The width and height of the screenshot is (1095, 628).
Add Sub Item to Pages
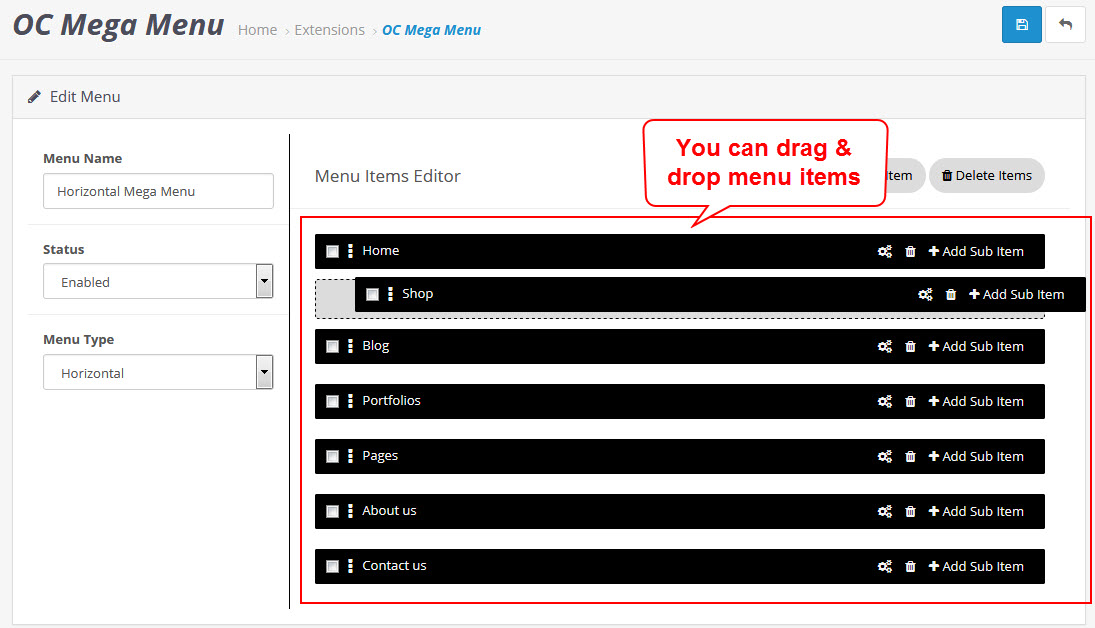tap(976, 457)
